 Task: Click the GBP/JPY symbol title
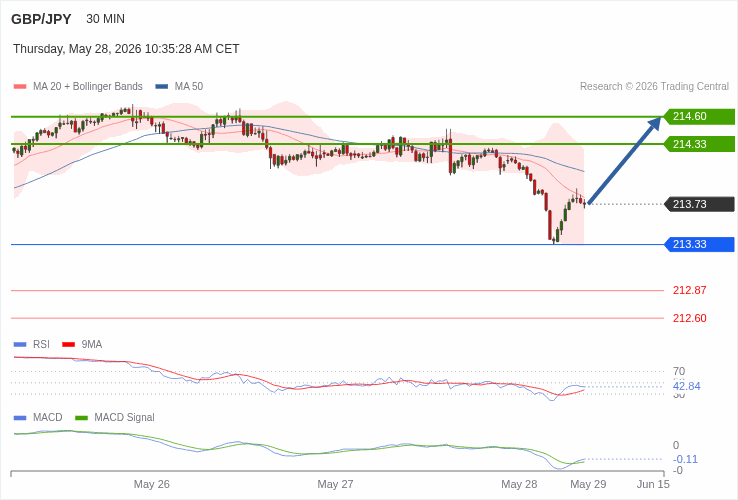(41, 19)
